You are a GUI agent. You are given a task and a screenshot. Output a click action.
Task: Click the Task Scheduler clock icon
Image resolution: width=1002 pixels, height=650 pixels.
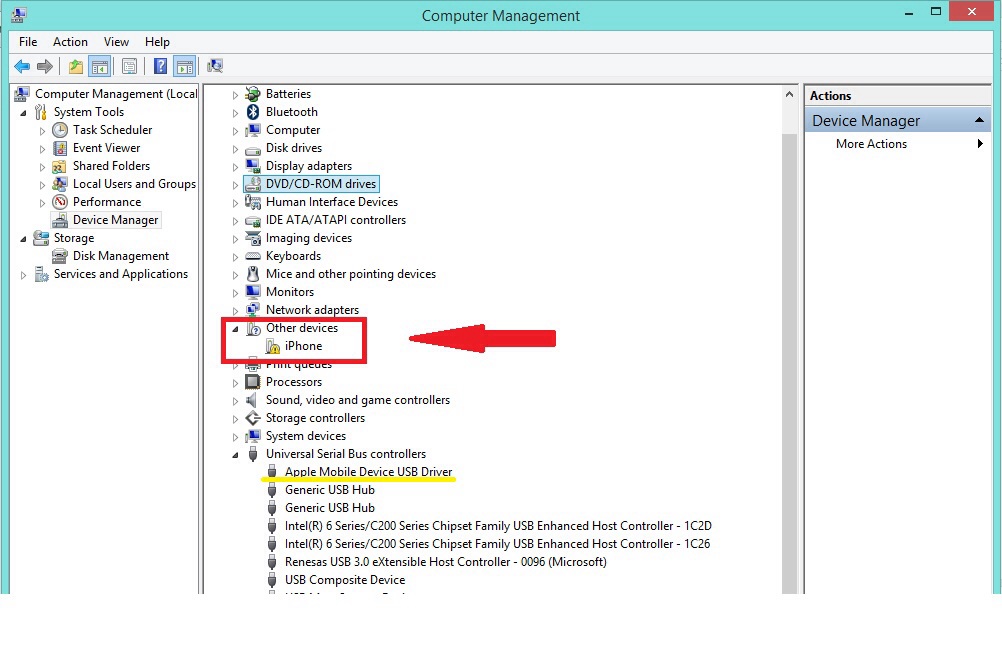coord(59,130)
